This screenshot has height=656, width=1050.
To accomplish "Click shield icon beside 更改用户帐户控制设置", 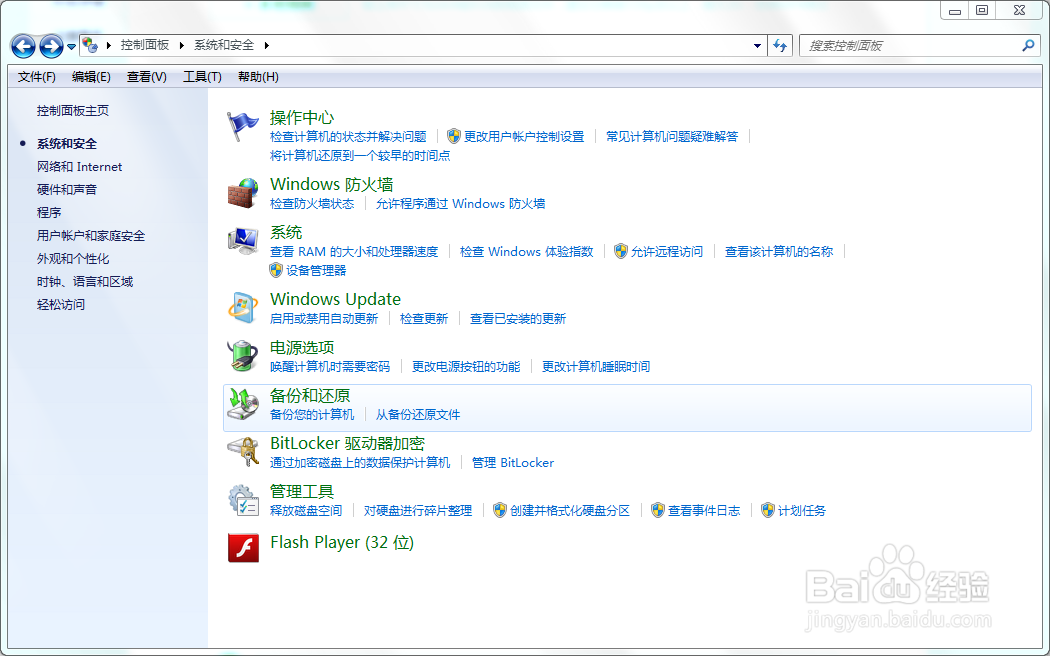I will 454,136.
